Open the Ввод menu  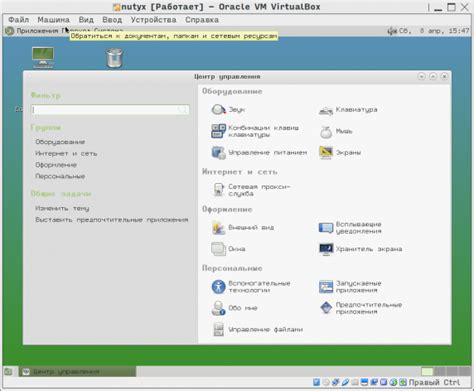click(x=112, y=20)
